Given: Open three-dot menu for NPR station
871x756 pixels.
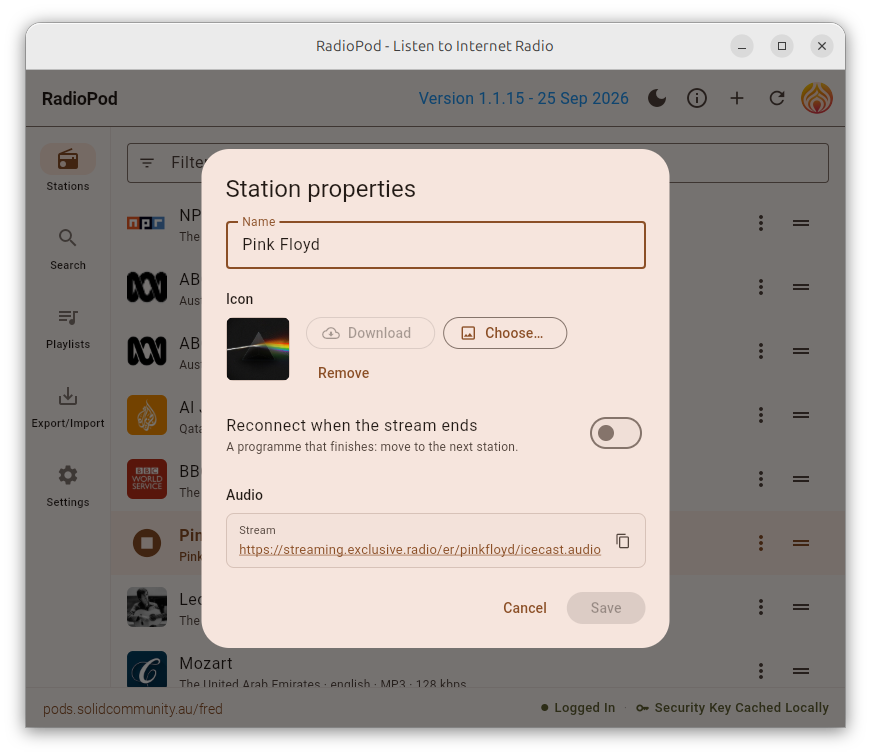Looking at the screenshot, I should (761, 223).
